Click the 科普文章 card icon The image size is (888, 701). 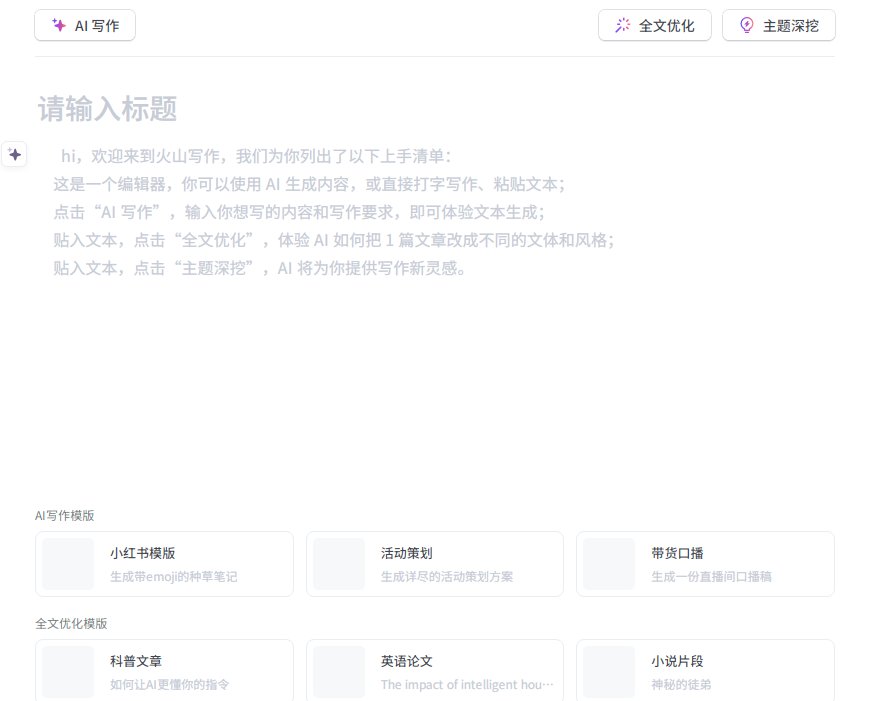67,671
